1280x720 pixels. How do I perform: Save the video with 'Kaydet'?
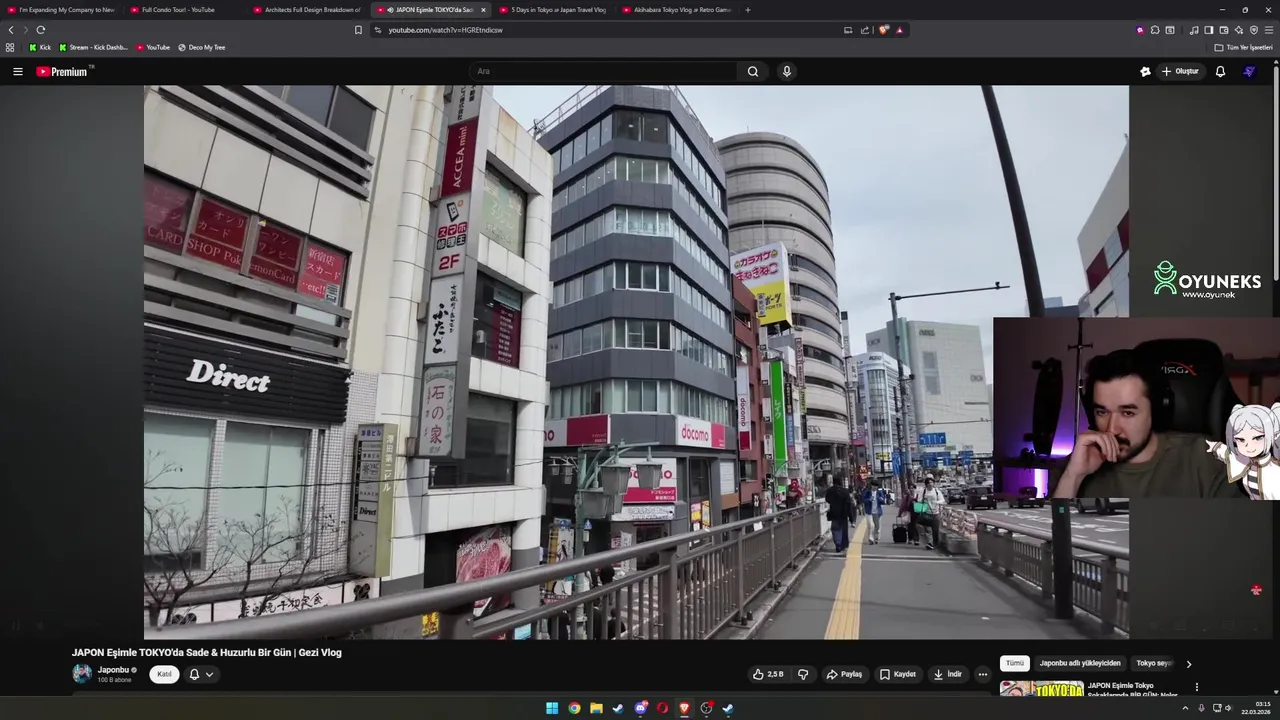point(898,674)
